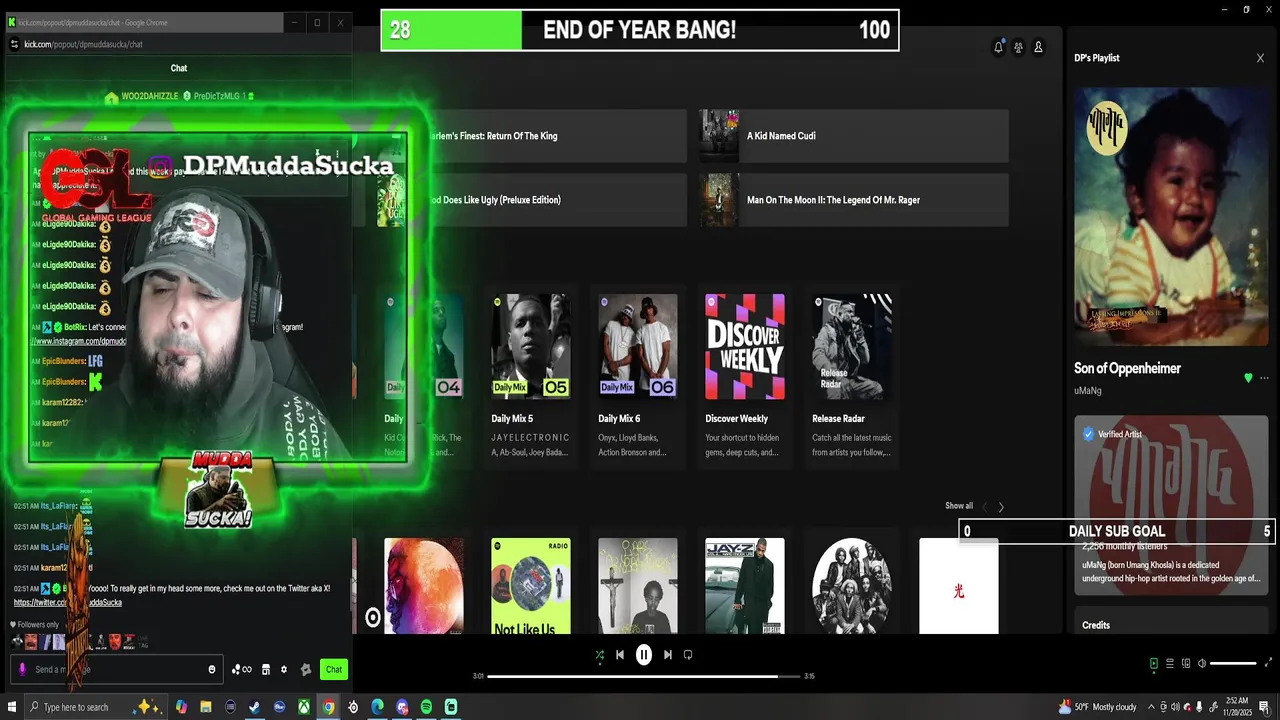Open Kick chat settings gear

(x=283, y=669)
